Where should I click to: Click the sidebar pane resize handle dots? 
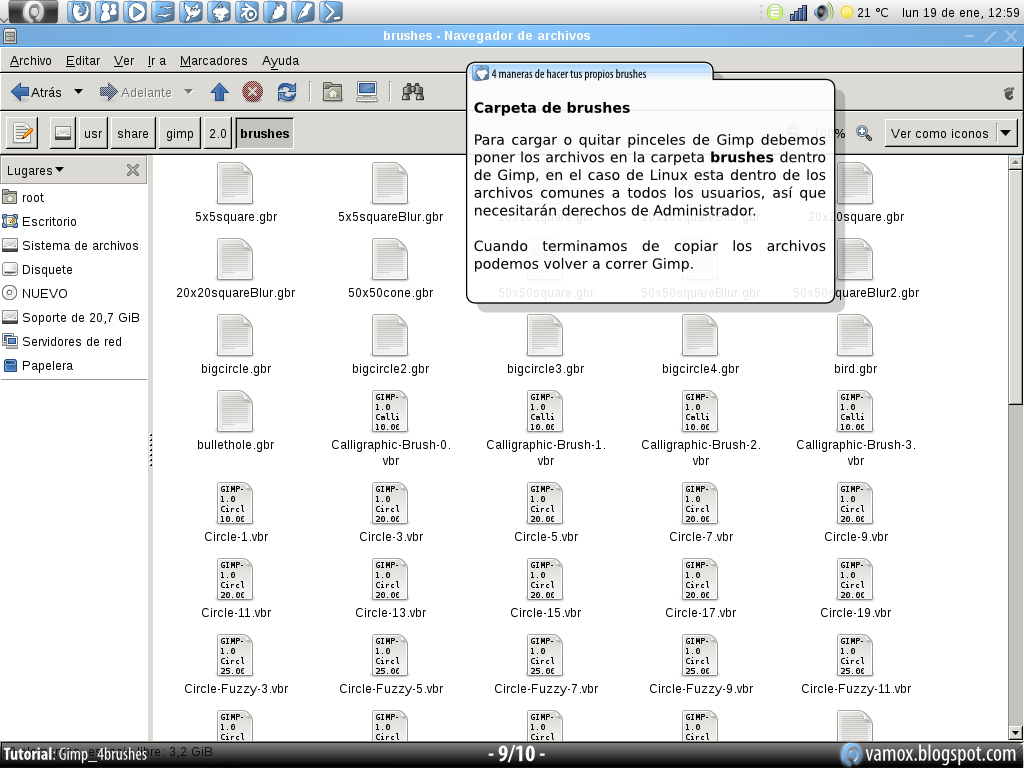(151, 449)
